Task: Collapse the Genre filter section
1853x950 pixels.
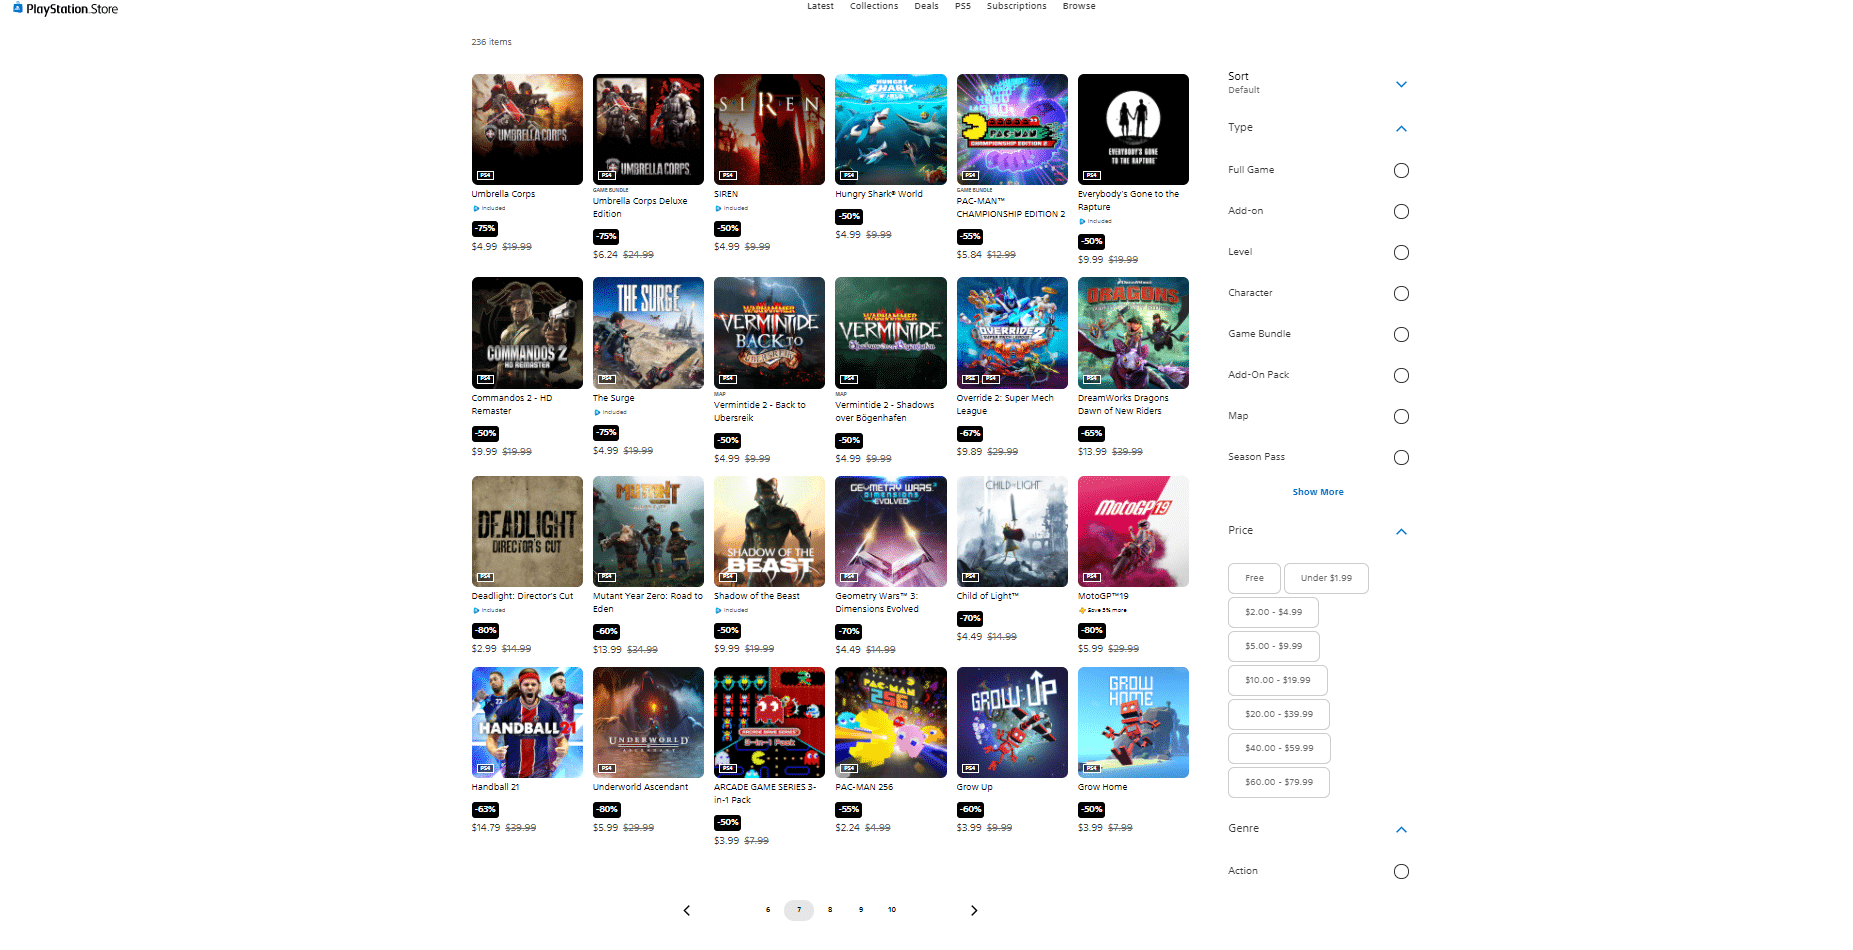Action: click(1400, 830)
